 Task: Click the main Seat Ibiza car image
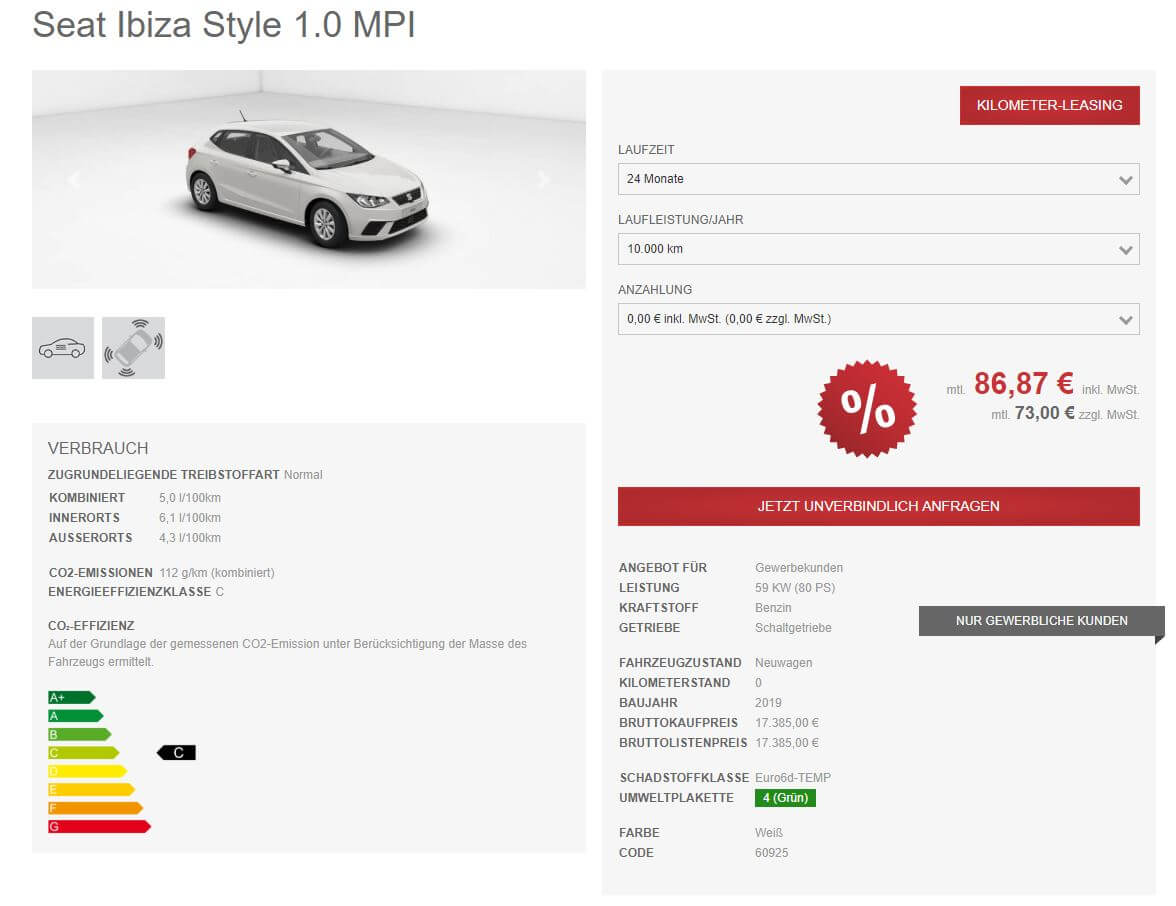click(309, 179)
